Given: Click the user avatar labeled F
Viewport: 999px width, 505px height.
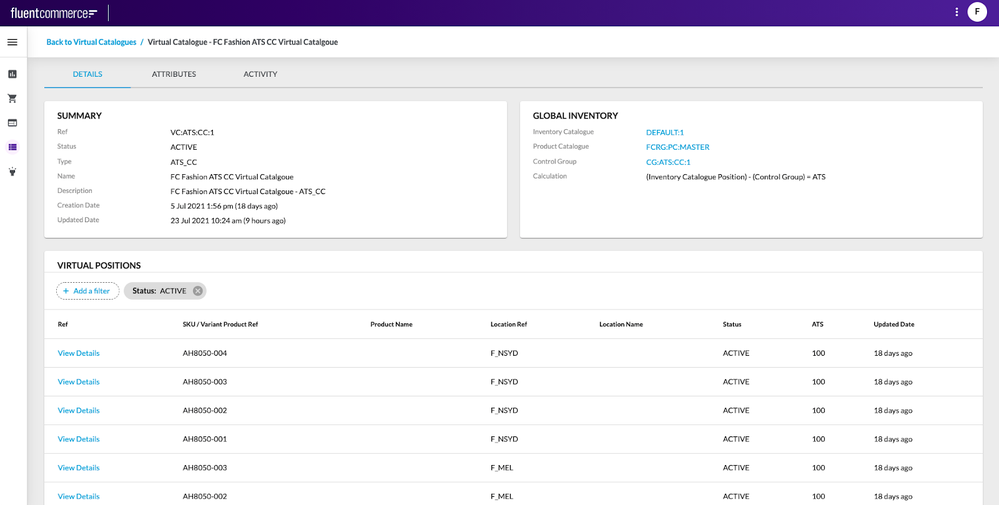Looking at the screenshot, I should click(977, 12).
